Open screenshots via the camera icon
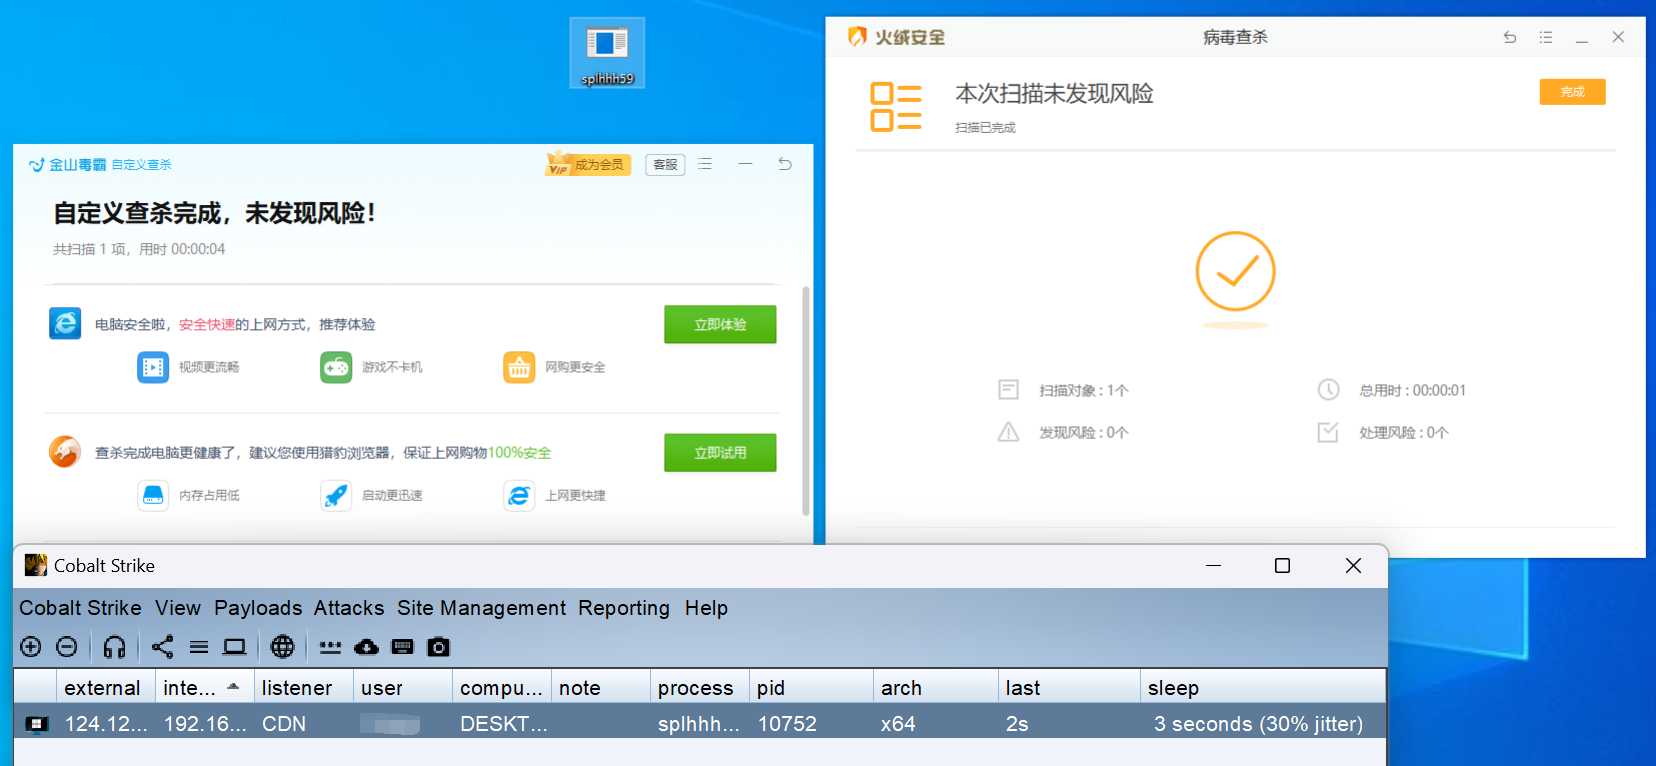Screen dimensions: 1656x766 click(439, 647)
